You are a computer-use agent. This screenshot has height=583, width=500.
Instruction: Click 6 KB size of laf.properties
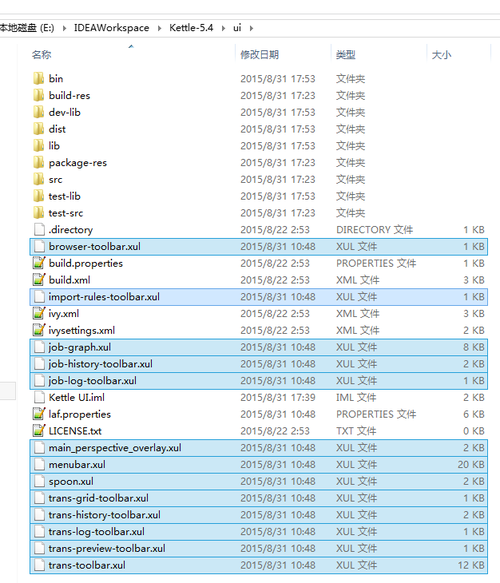click(474, 414)
